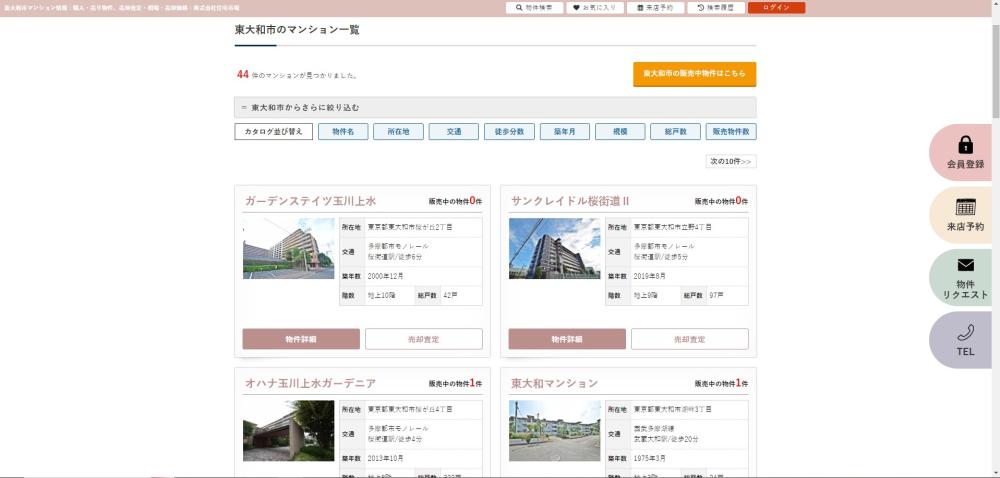
Task: Click address 東京都東大和市立野4丁目
Action: [673, 227]
